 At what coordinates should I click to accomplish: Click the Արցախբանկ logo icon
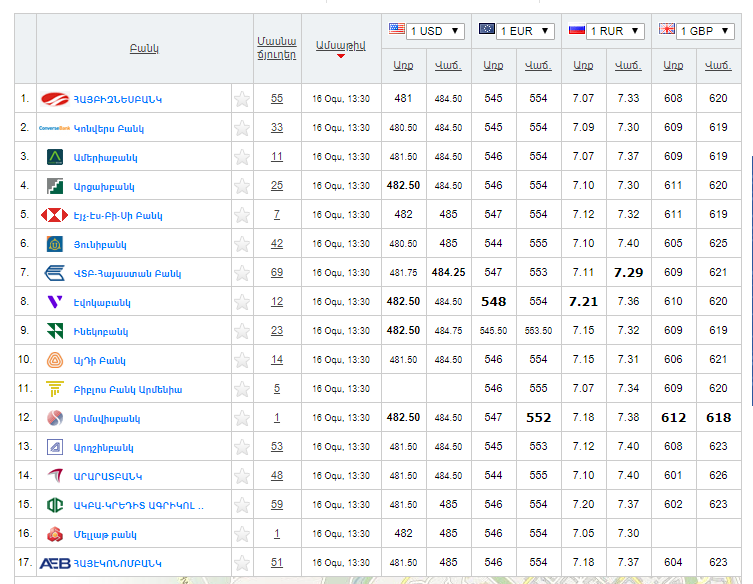pos(55,186)
